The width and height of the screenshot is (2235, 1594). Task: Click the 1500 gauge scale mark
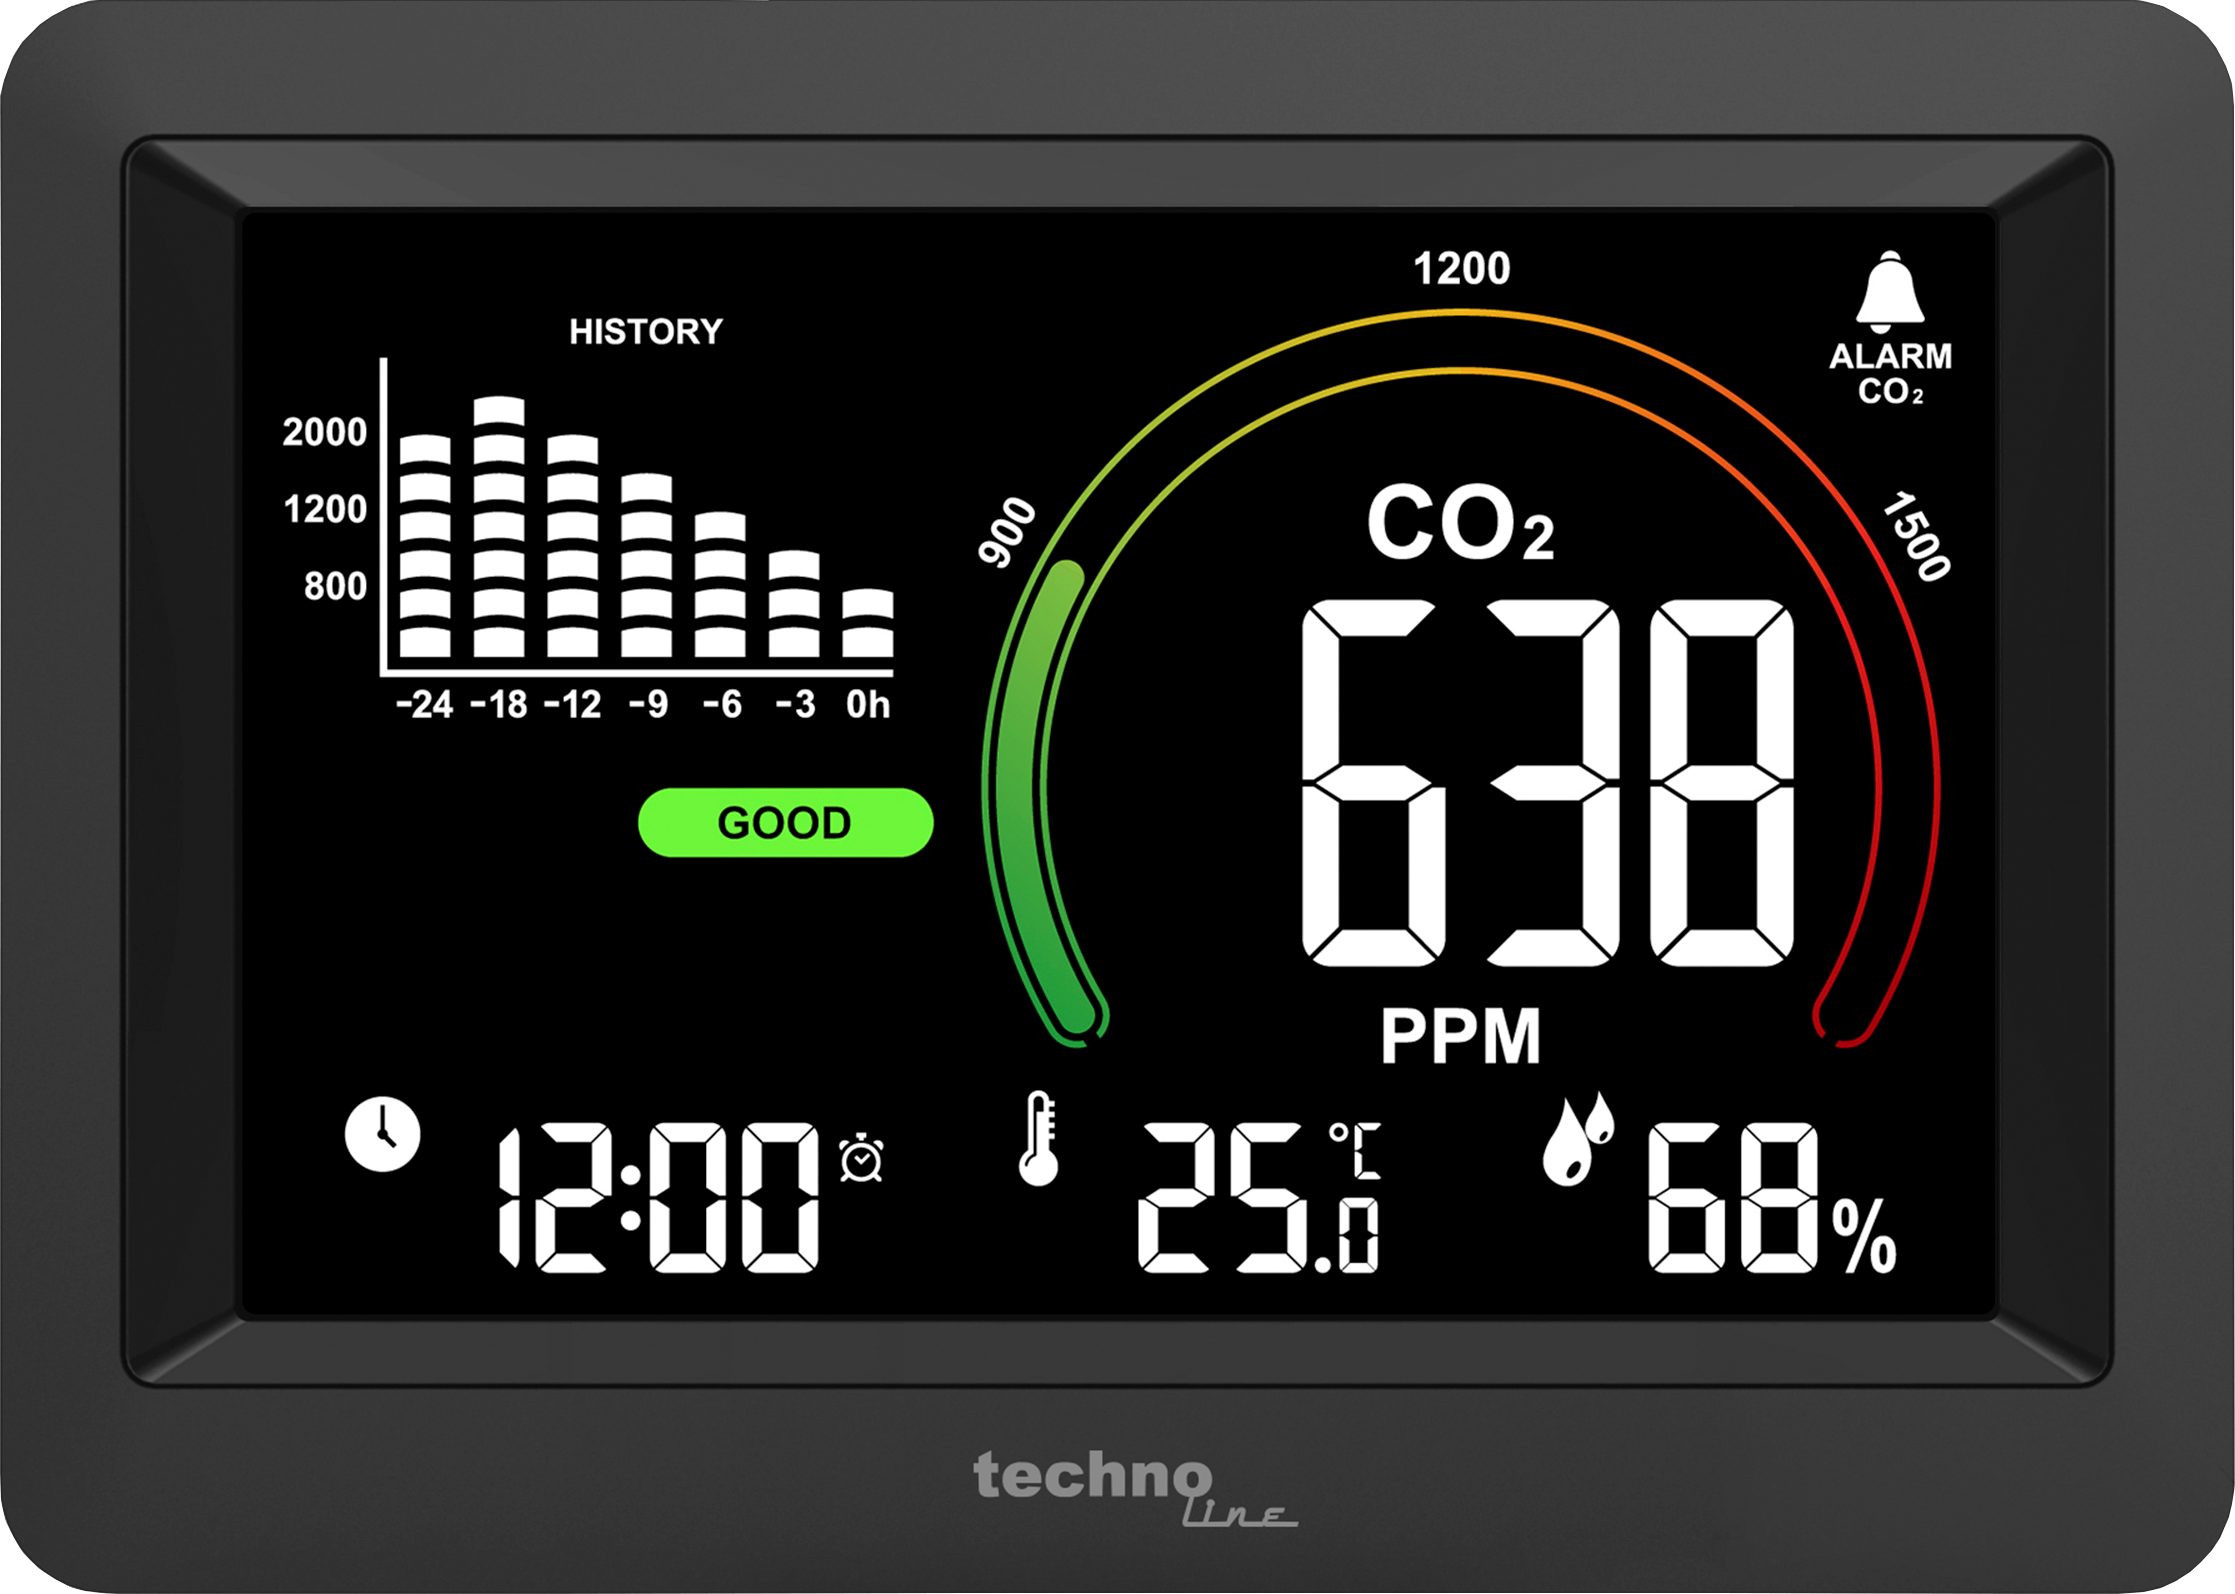click(x=1916, y=536)
